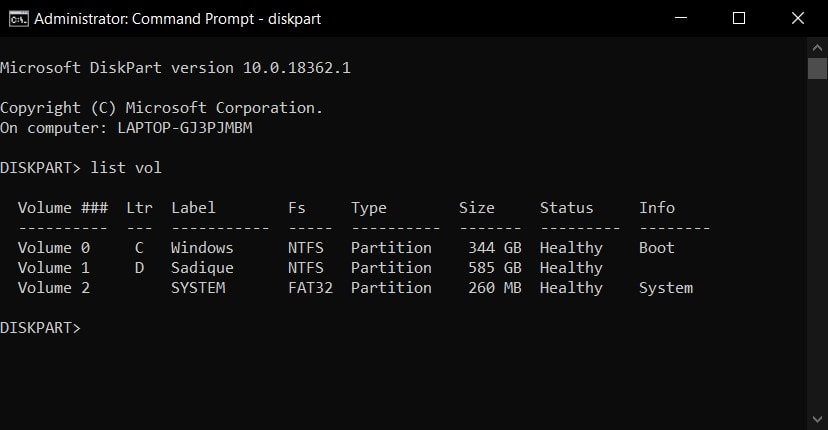Click the computer name LAPTOP-GJ3PJMBM
This screenshot has height=430, width=828.
tap(185, 128)
